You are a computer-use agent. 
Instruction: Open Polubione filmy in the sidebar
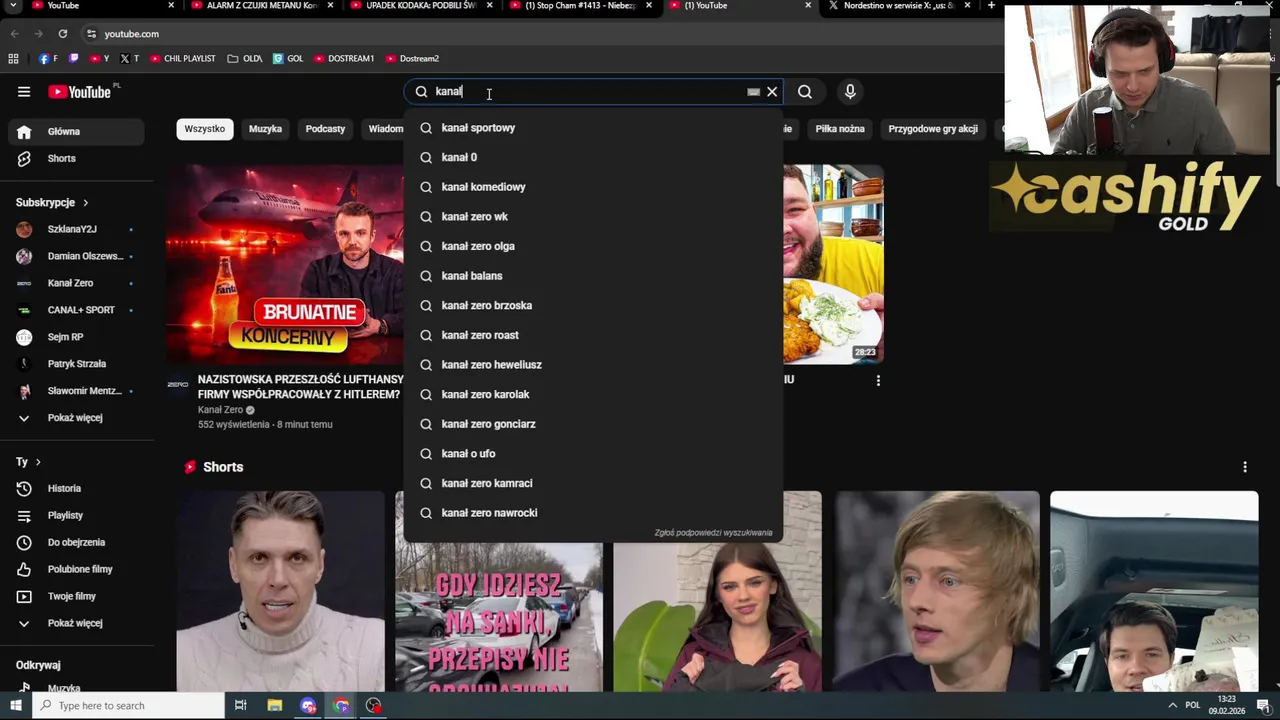pos(76,570)
